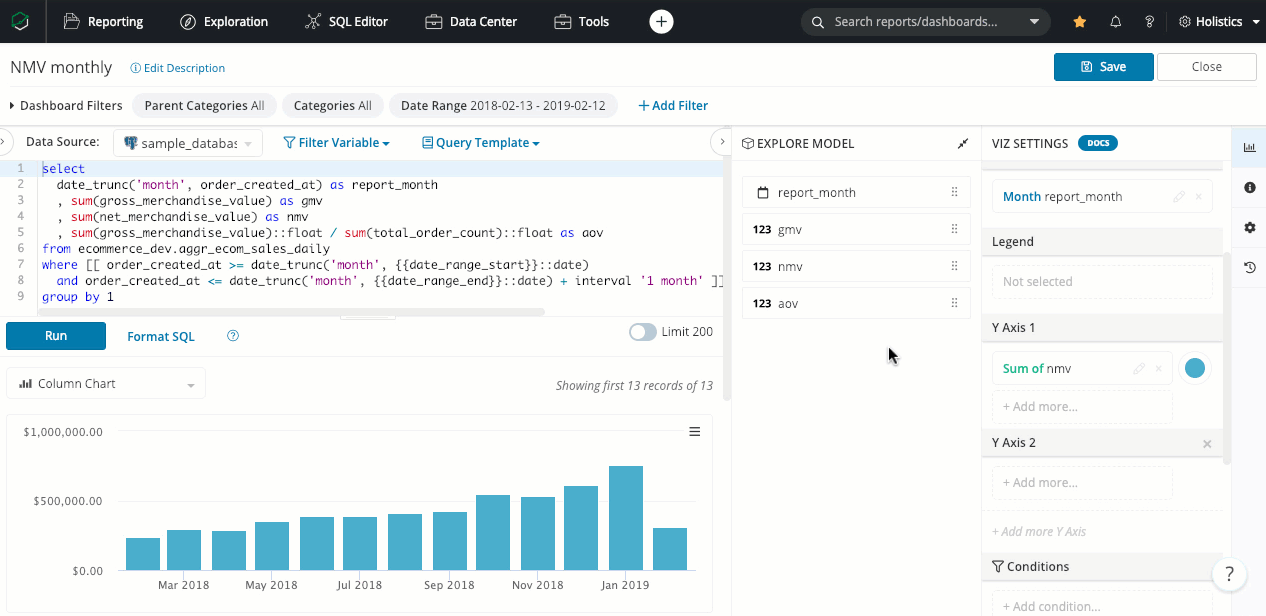Open the info sidebar icon

pyautogui.click(x=1249, y=187)
